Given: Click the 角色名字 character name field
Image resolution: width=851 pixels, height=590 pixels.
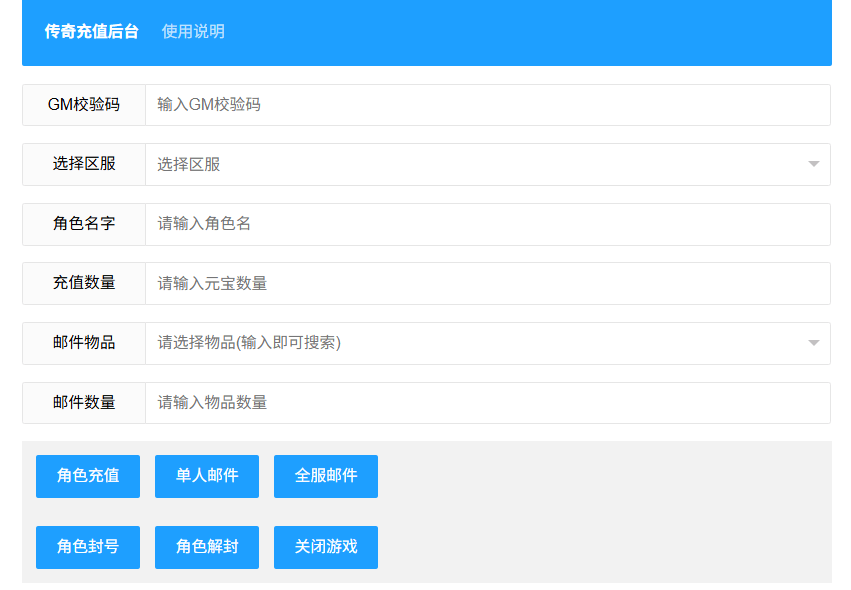Looking at the screenshot, I should [x=450, y=224].
